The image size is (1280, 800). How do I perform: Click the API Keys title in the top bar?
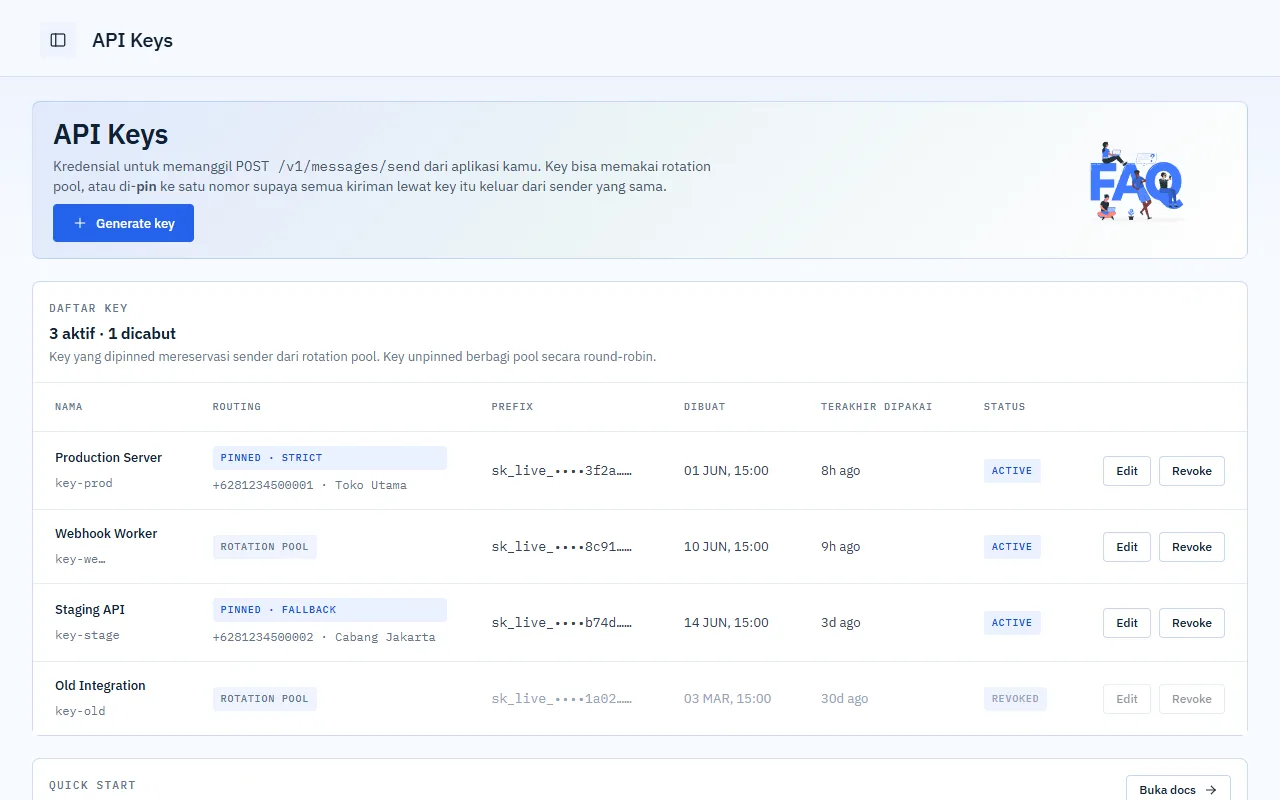(x=132, y=40)
